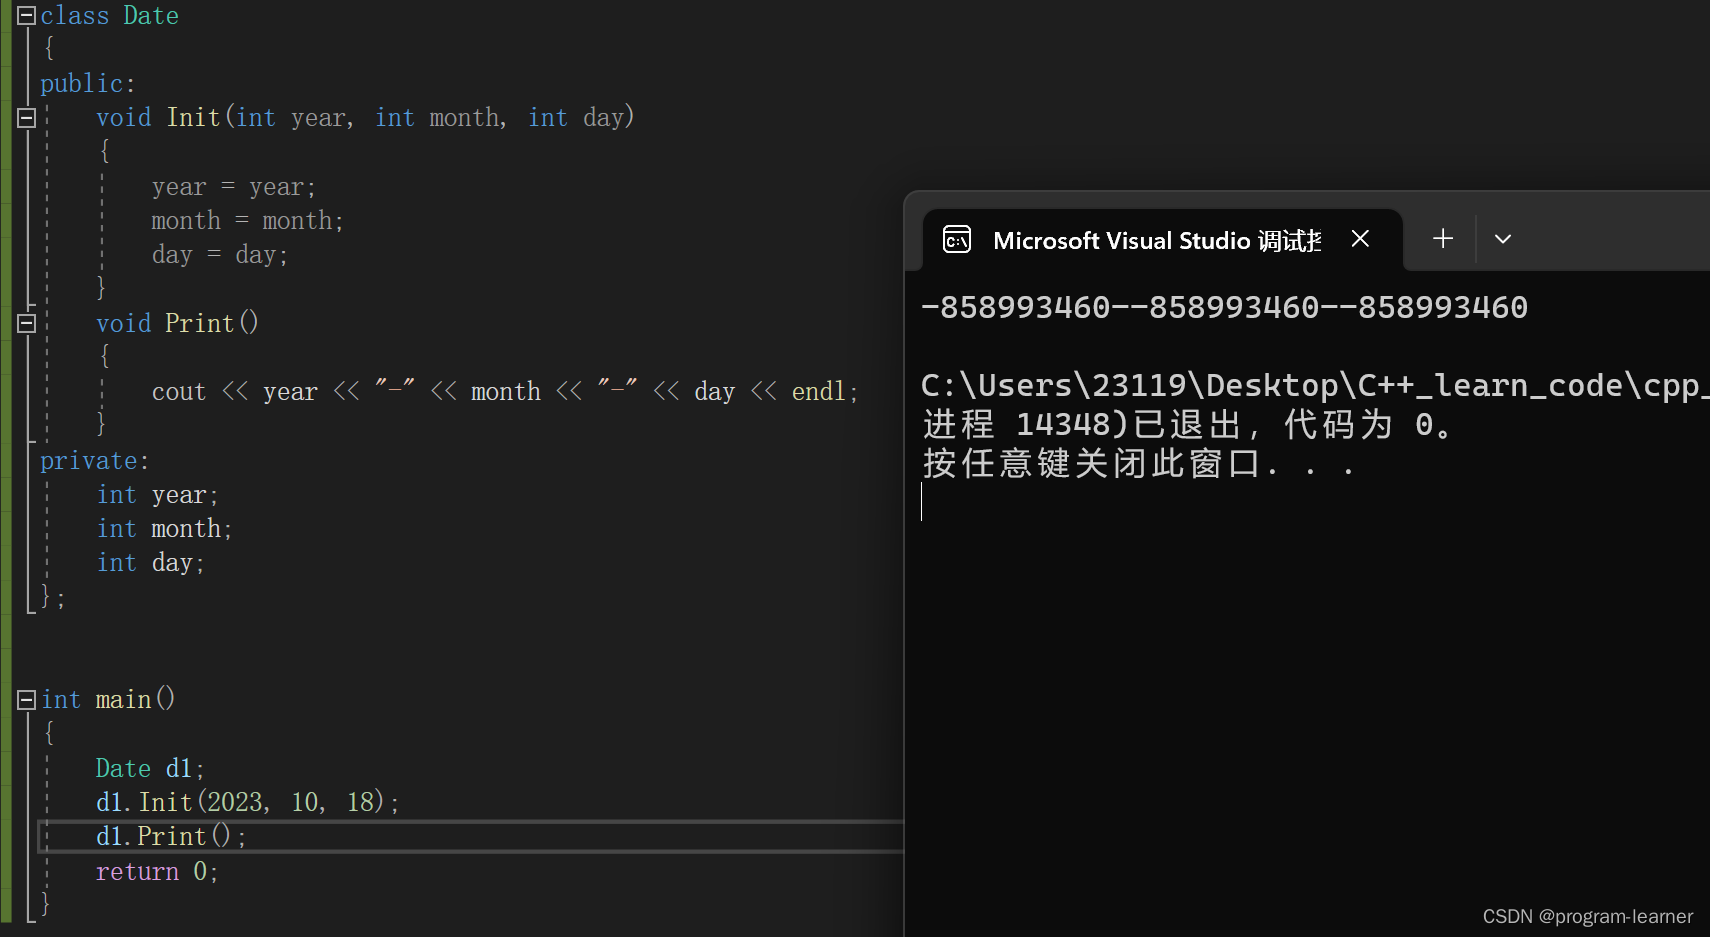1710x937 pixels.
Task: Click the 'endl' token in the cout line
Action: 818,392
